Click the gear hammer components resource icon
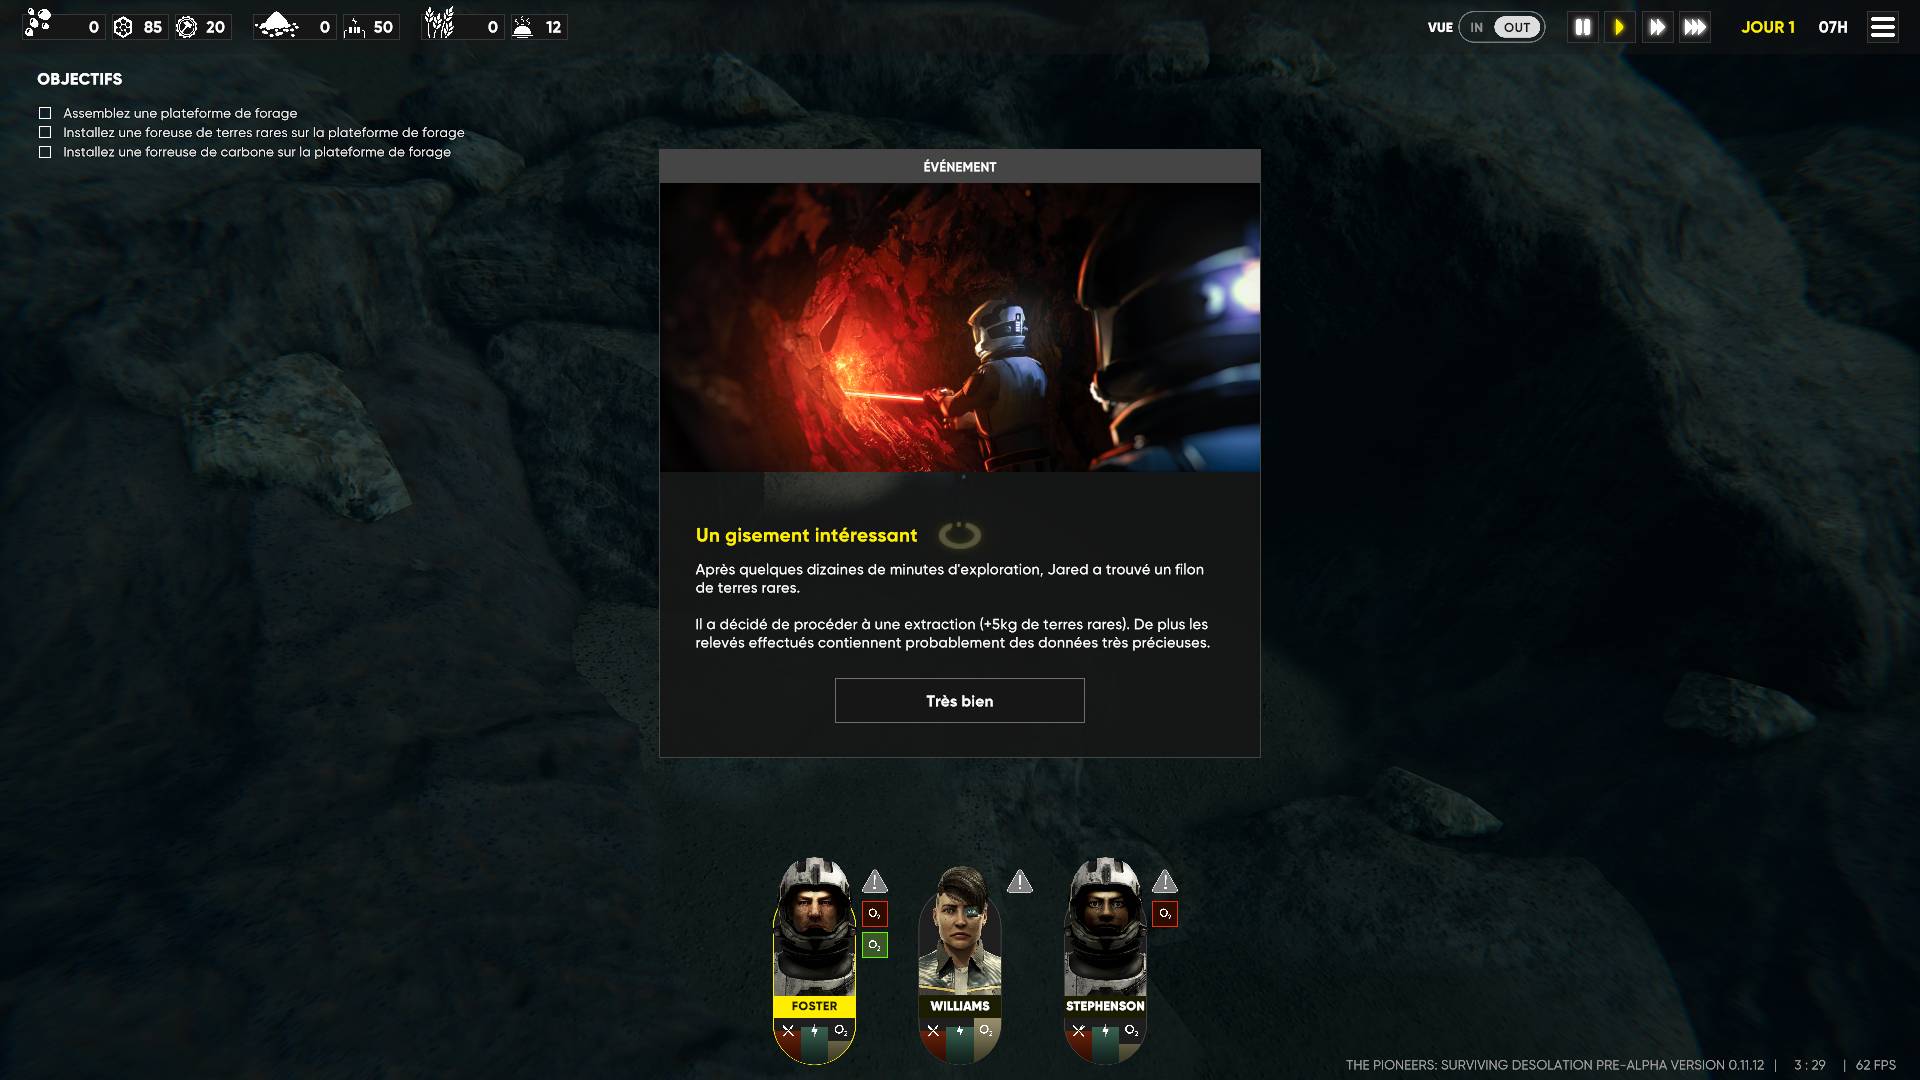The height and width of the screenshot is (1080, 1920). tap(186, 27)
